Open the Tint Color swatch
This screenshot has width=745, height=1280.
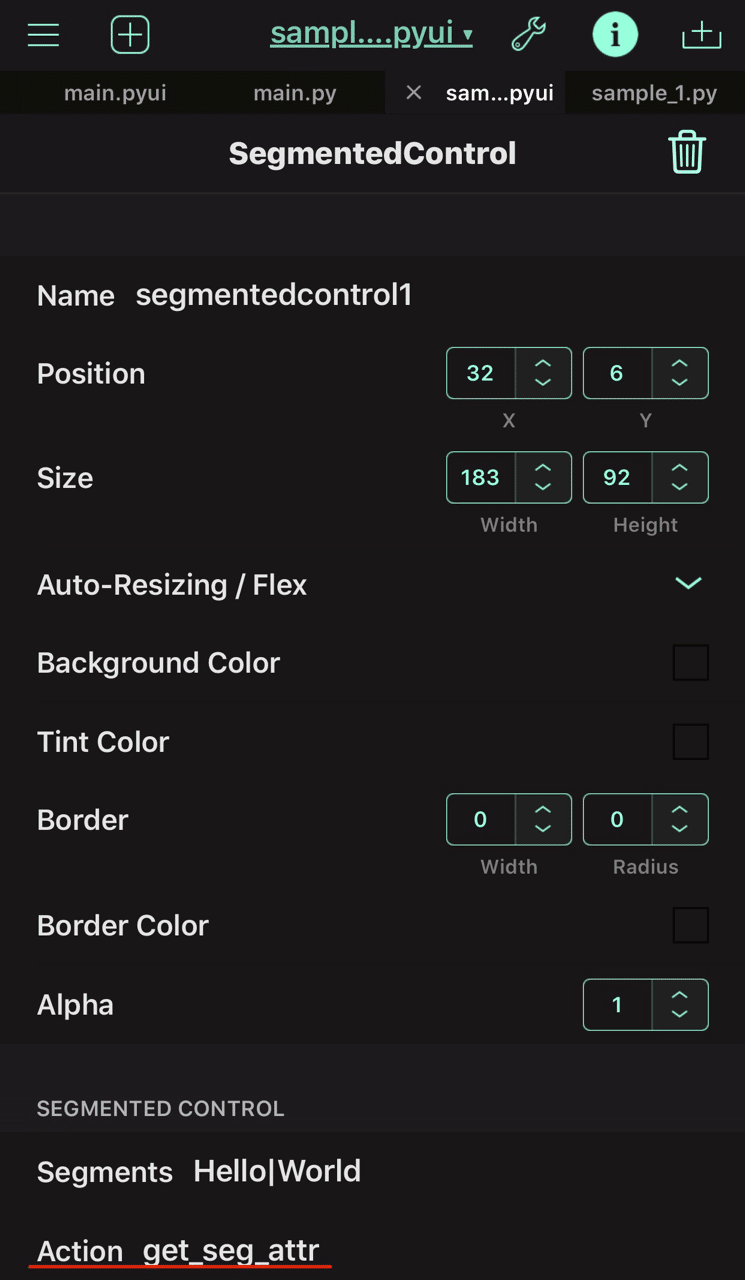coord(690,742)
